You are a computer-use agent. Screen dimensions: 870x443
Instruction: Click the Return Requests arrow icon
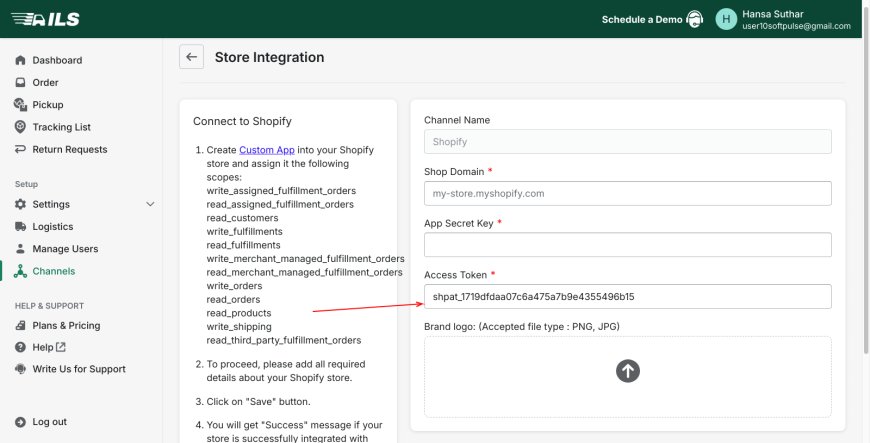tap(21, 149)
